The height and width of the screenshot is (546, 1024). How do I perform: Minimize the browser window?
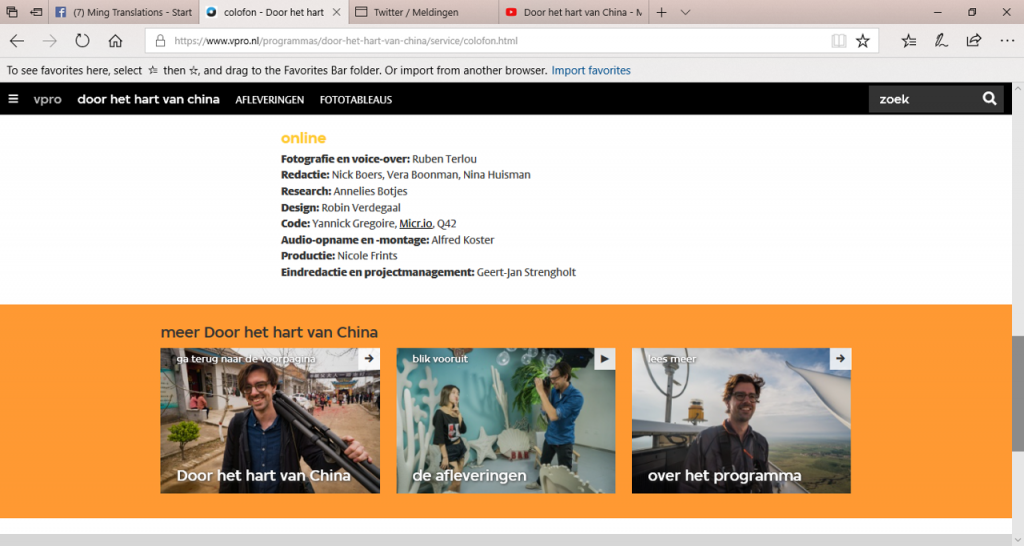pyautogui.click(x=937, y=12)
